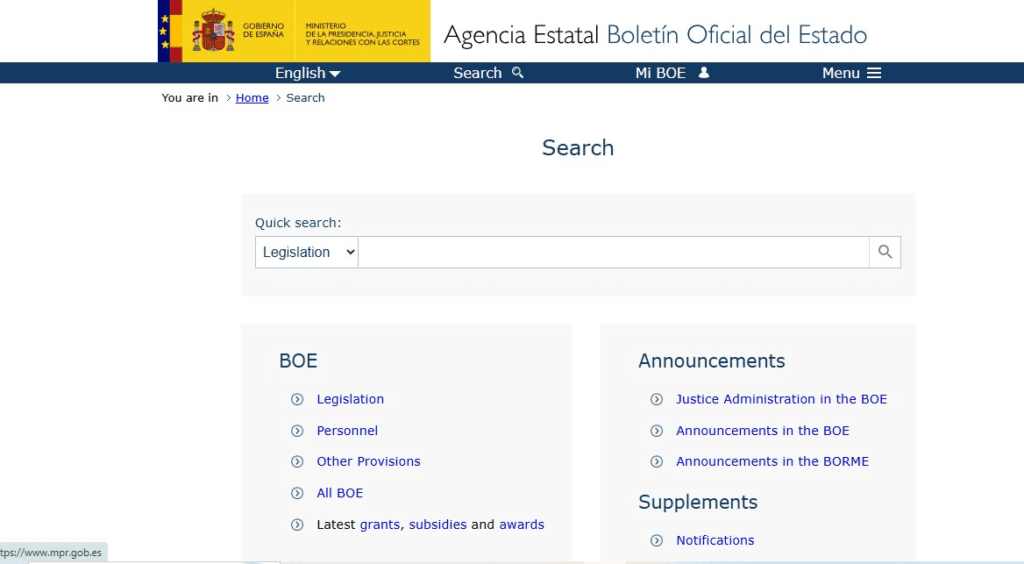Image resolution: width=1024 pixels, height=564 pixels.
Task: Click the arrow bullet beside Announcements in the BOE
Action: [656, 431]
